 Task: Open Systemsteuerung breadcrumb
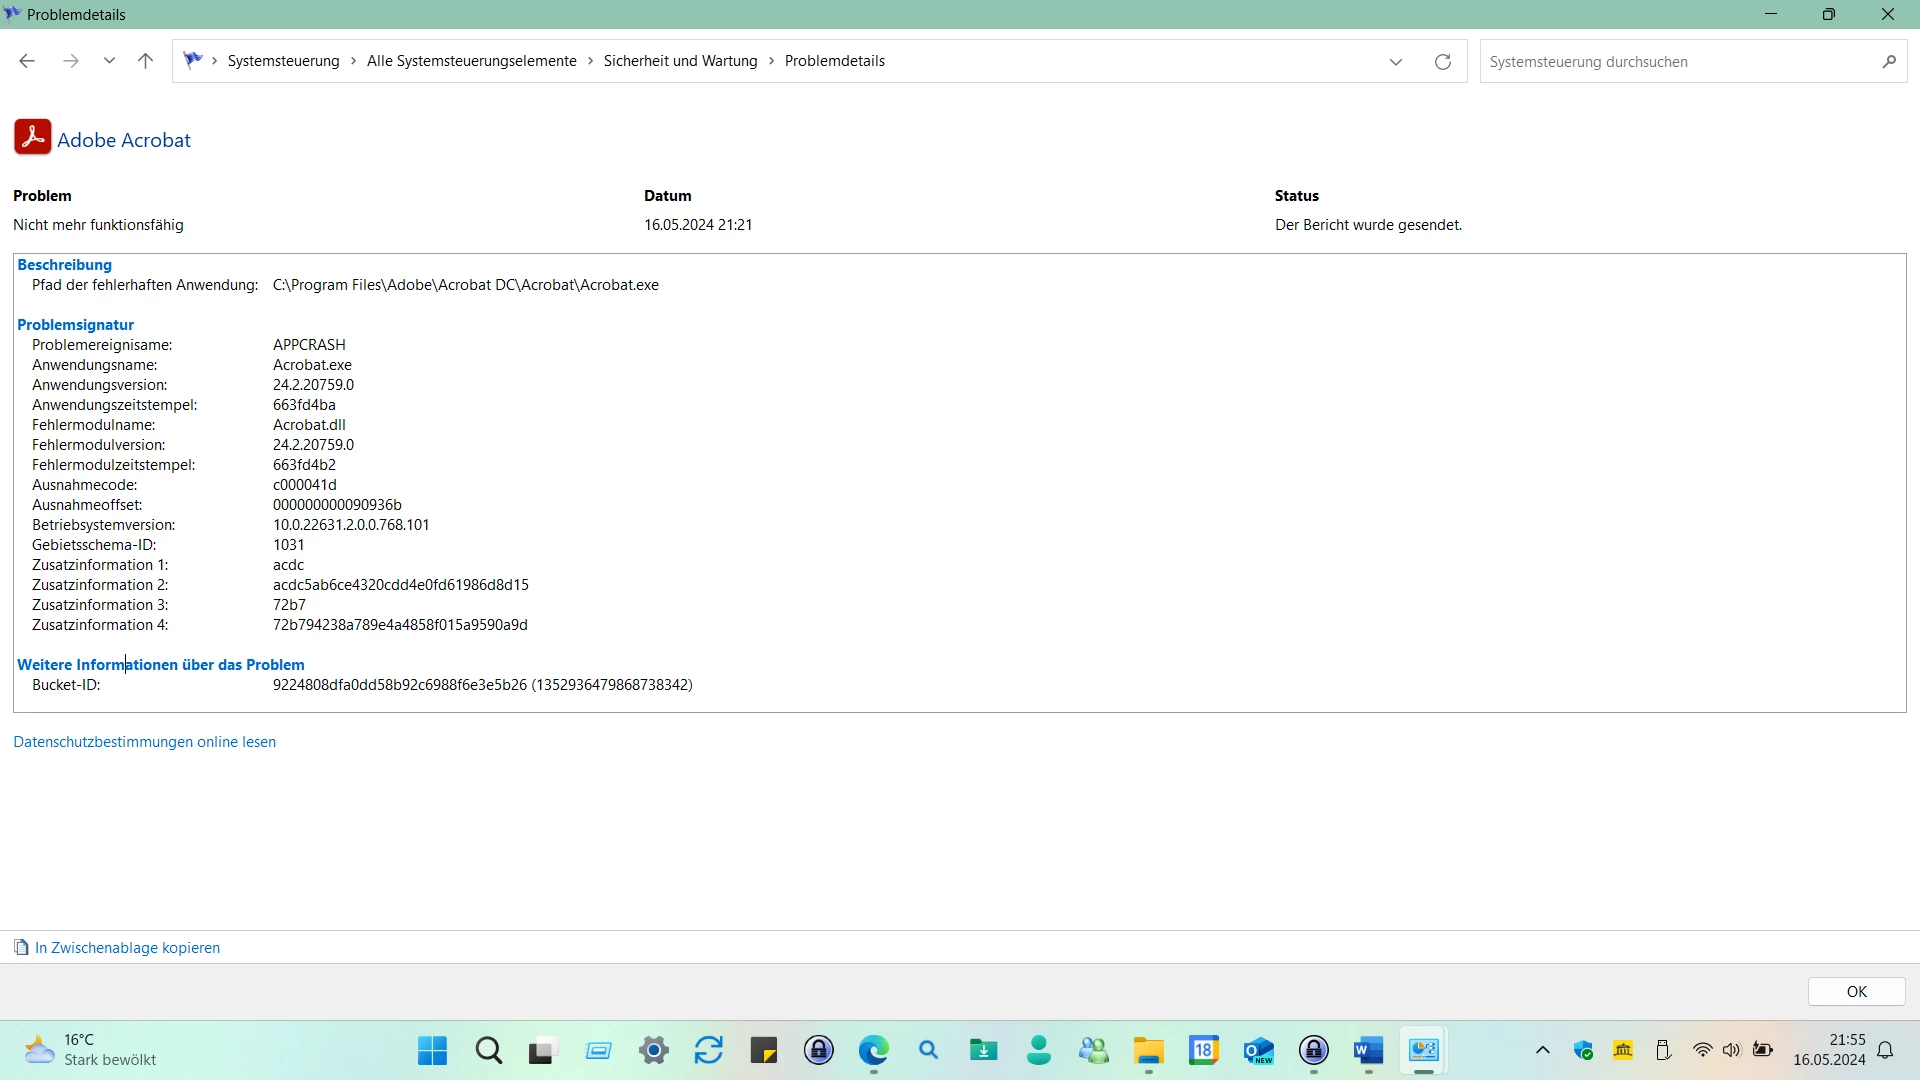(283, 61)
